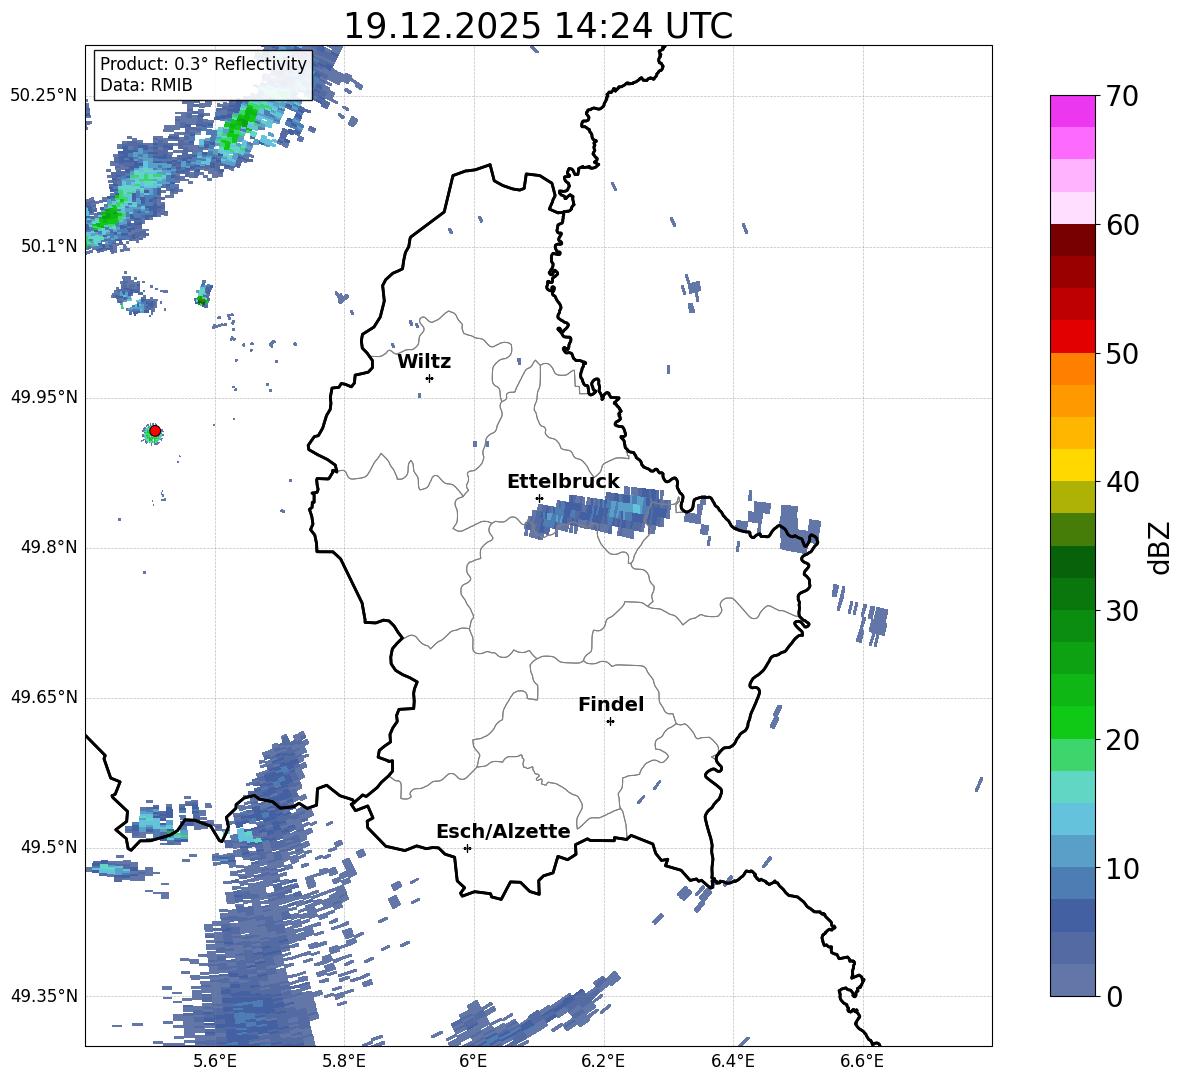The width and height of the screenshot is (1184, 1081).
Task: Click the Data: RMIB text
Action: pyautogui.click(x=146, y=85)
